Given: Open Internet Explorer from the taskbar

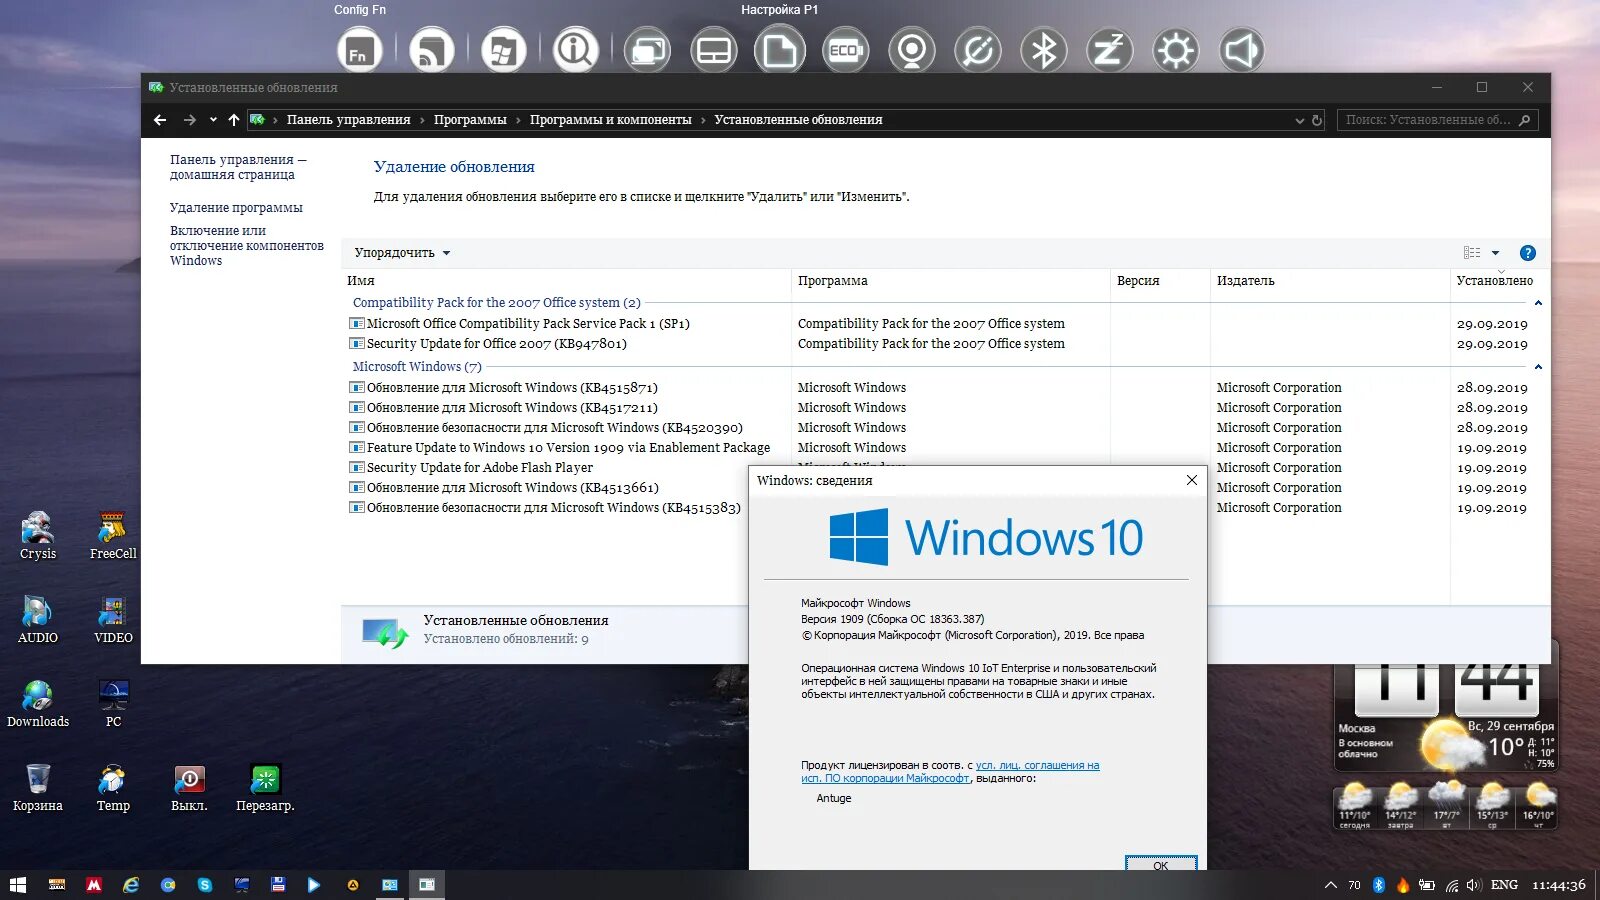Looking at the screenshot, I should tap(131, 885).
